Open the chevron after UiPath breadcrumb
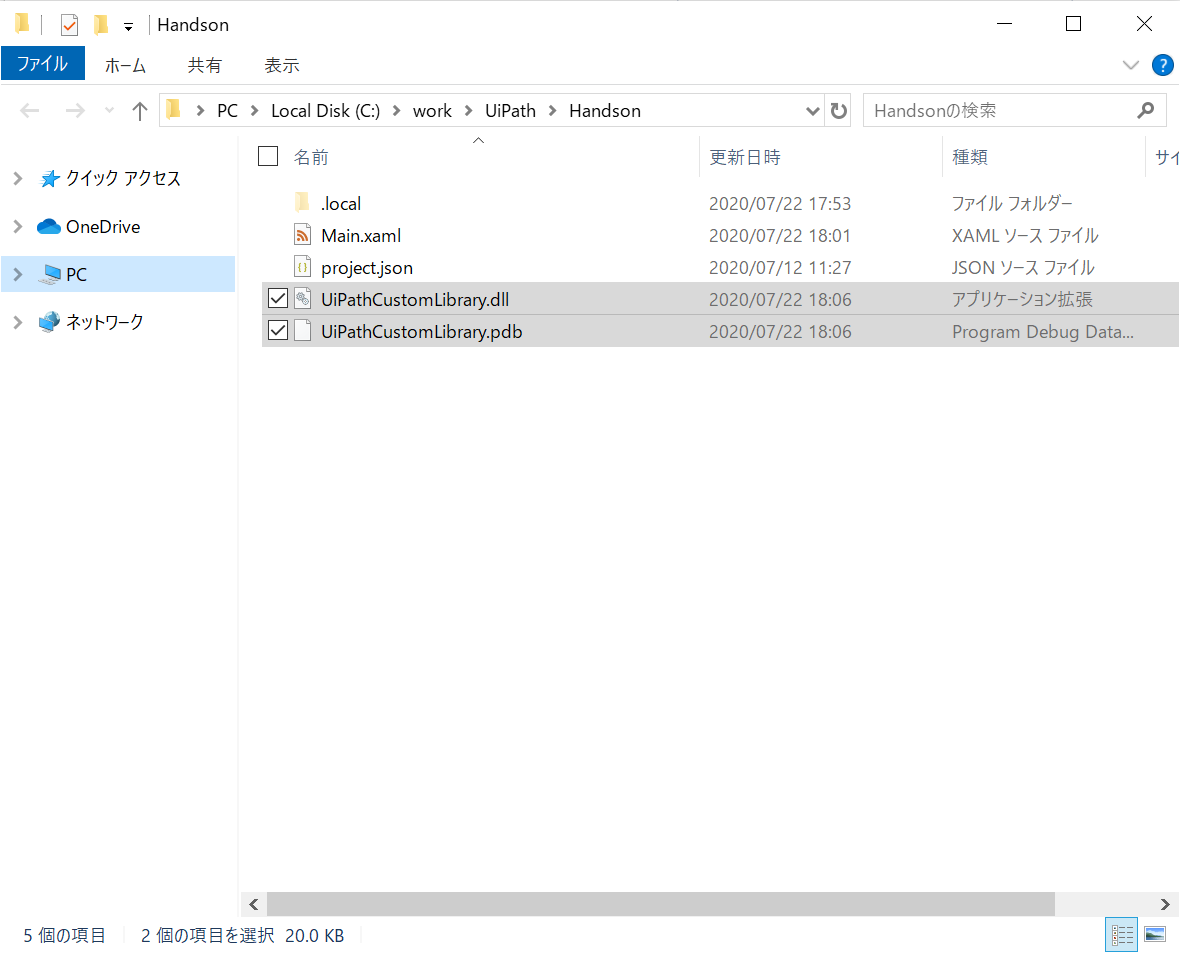 coord(552,111)
